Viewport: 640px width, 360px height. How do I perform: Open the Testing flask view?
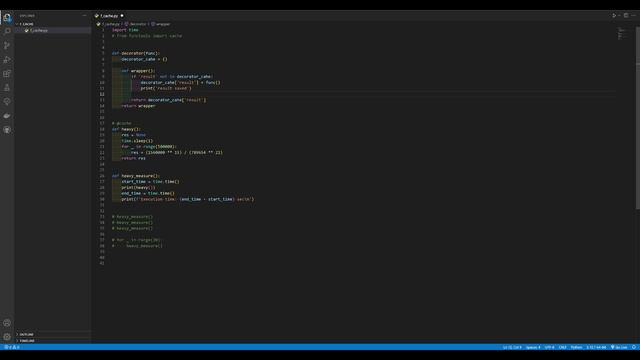[7, 88]
